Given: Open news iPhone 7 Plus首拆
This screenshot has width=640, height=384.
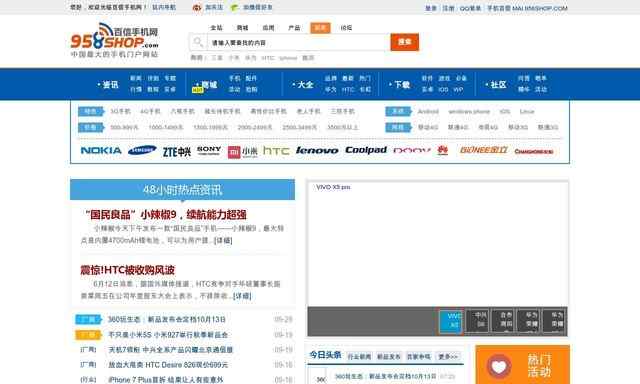Looking at the screenshot, I should point(166,380).
